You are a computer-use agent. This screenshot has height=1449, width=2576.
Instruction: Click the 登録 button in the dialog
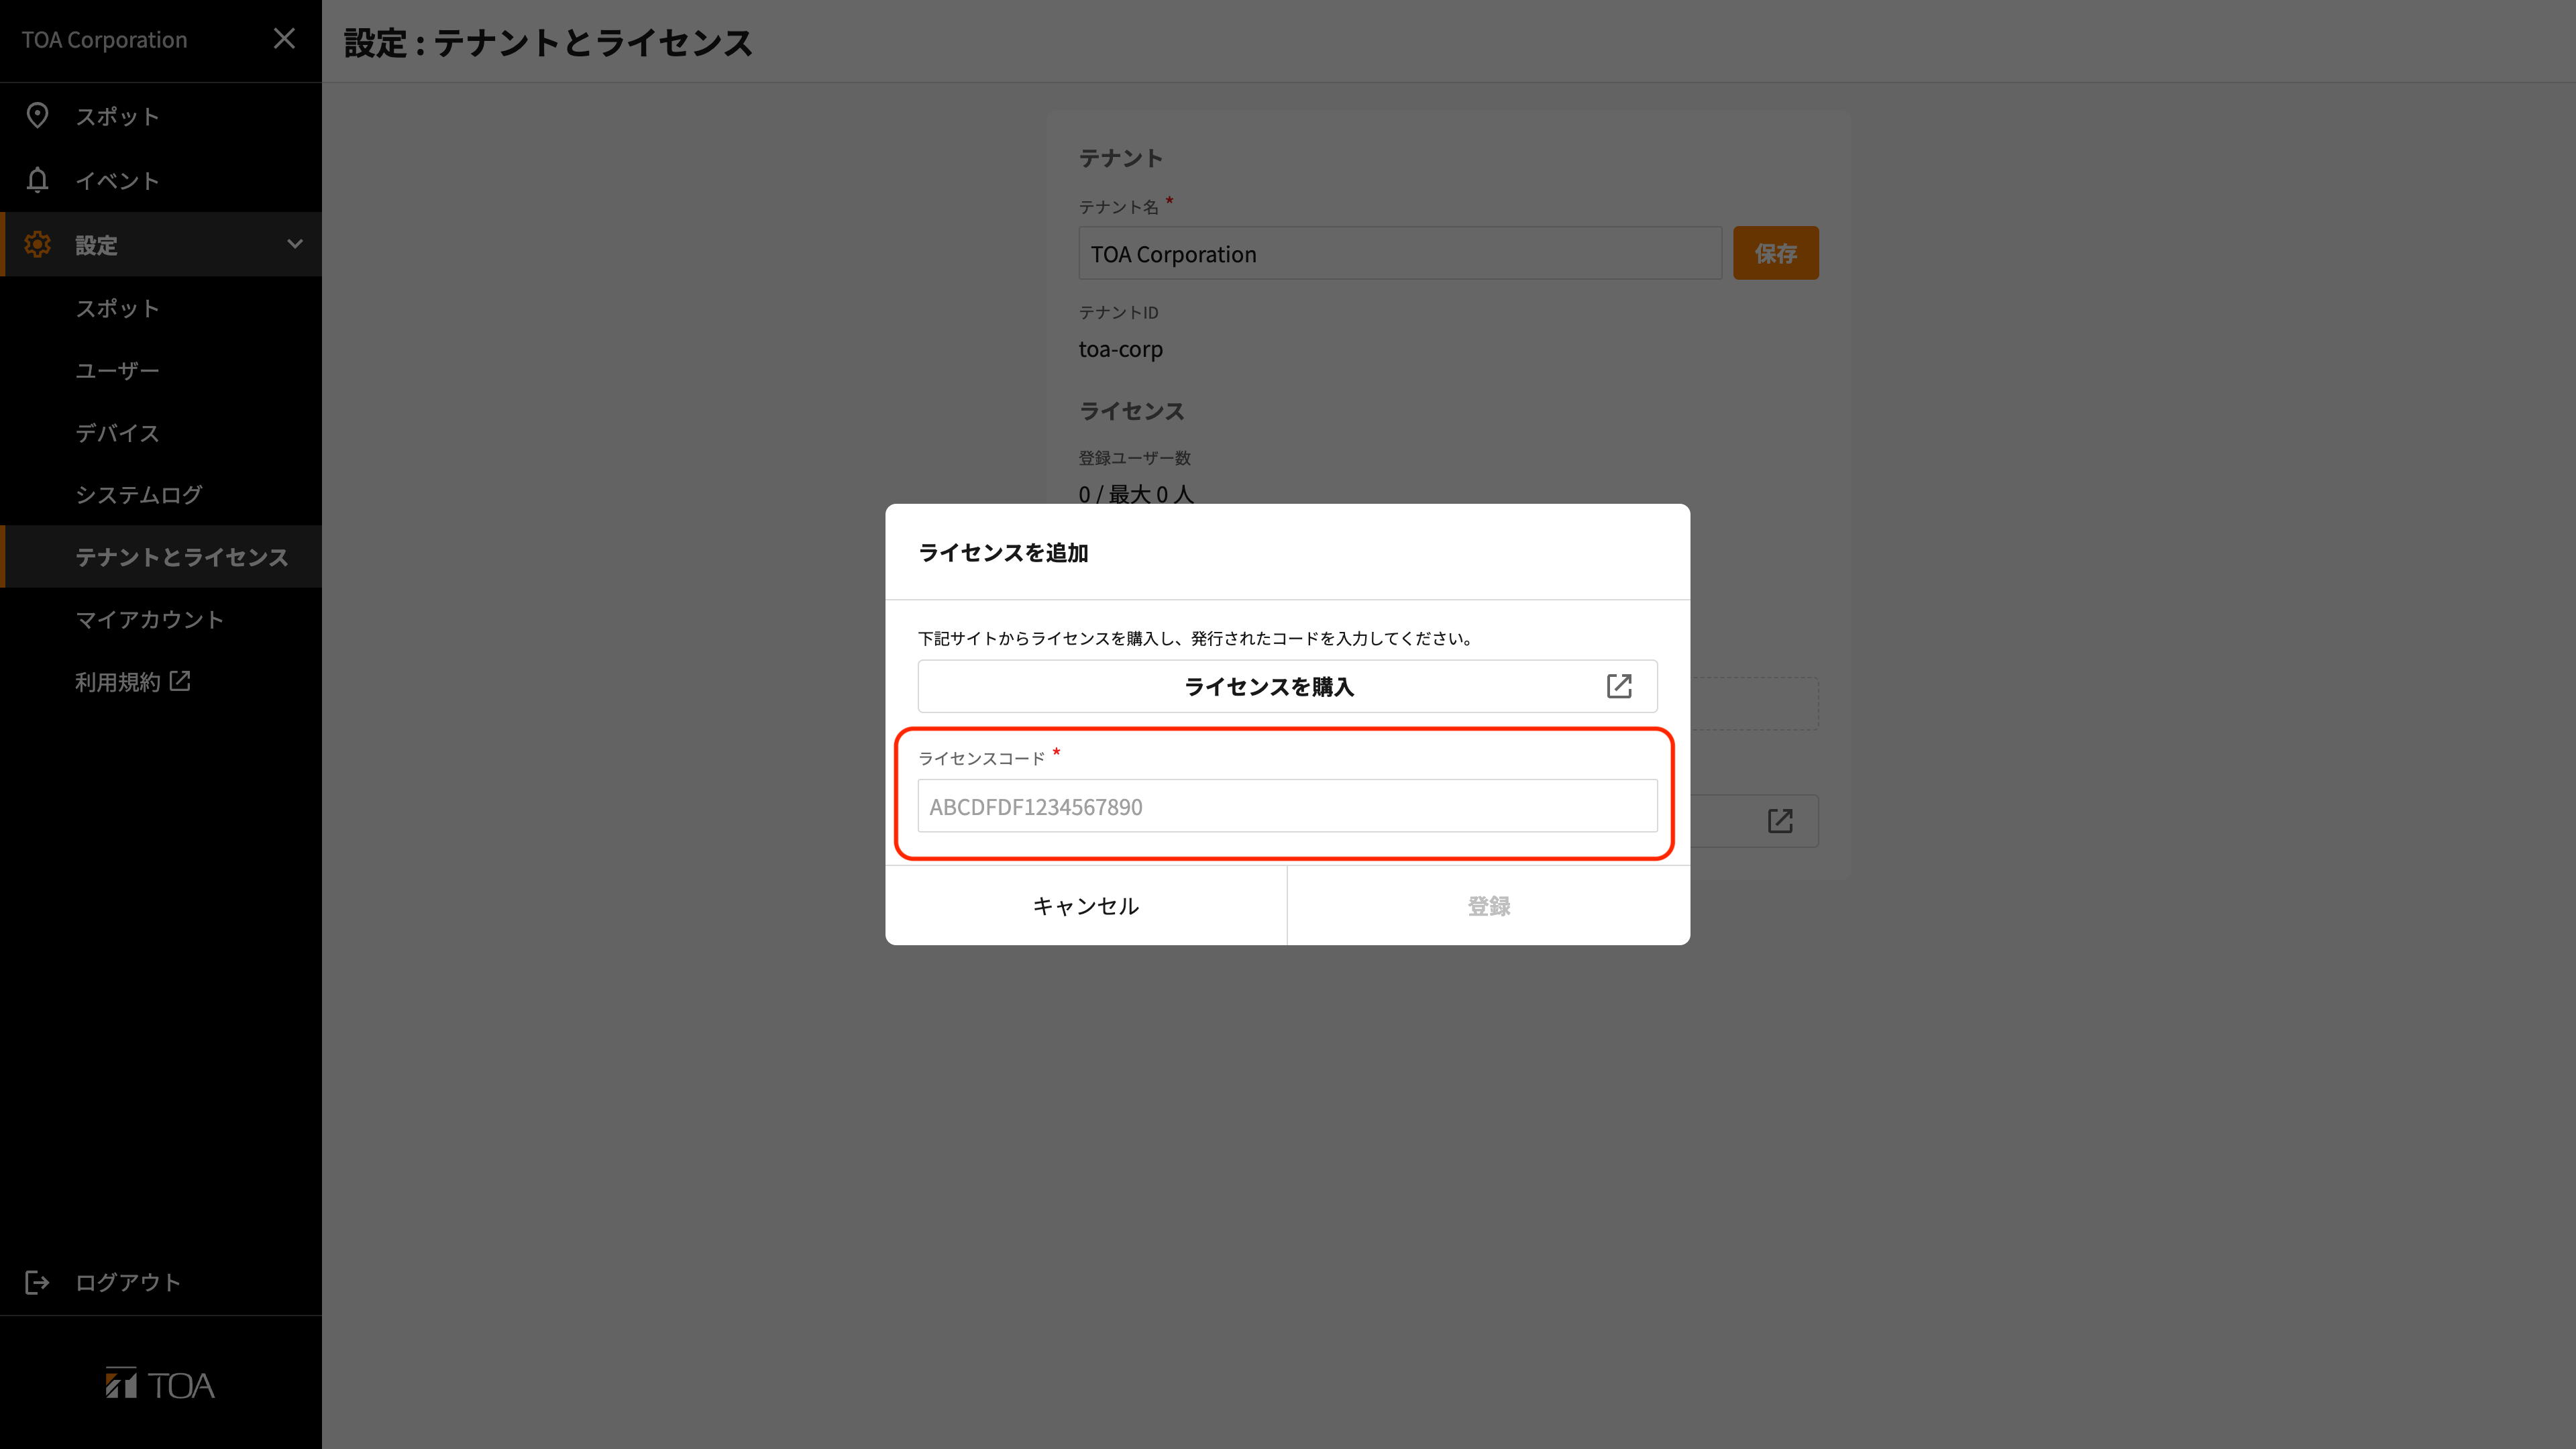pos(1489,905)
